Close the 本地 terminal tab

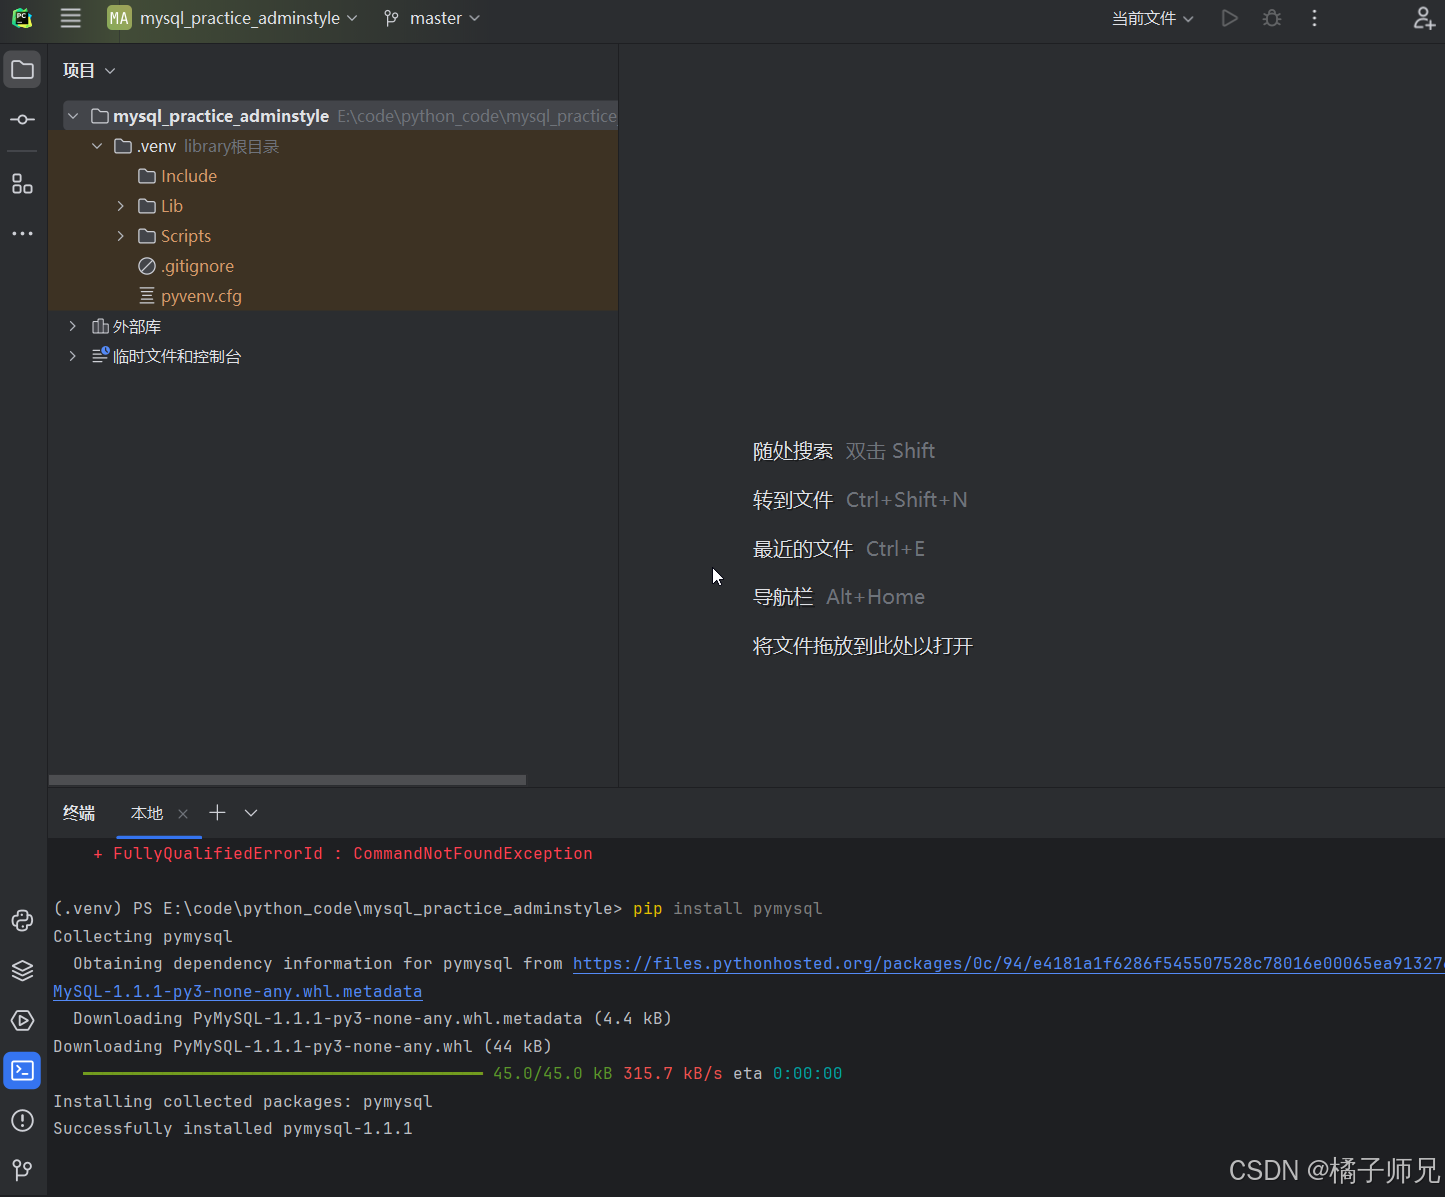183,814
